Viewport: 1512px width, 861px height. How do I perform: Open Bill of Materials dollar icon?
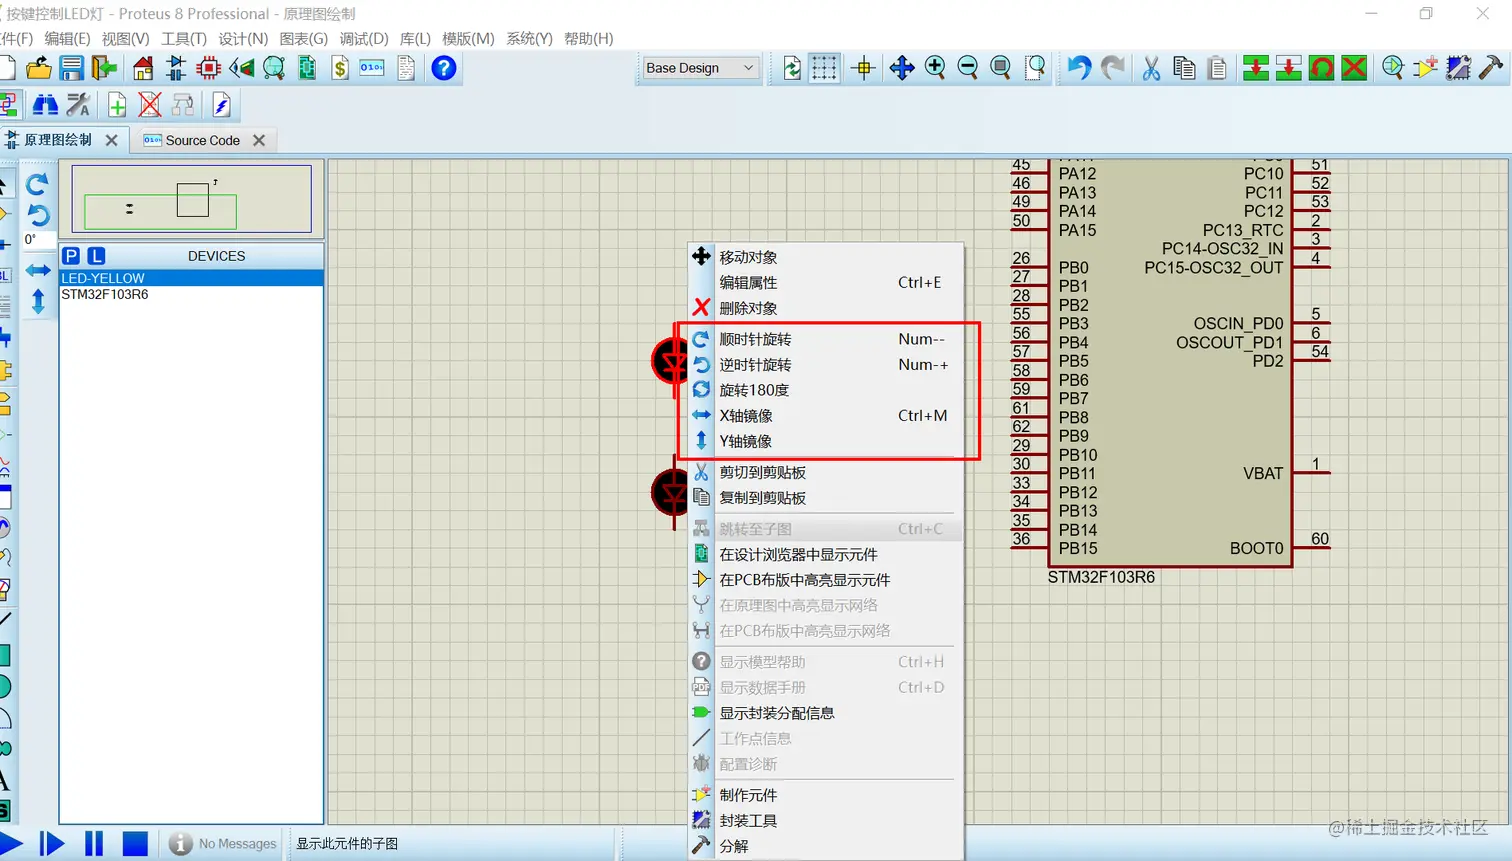[x=340, y=68]
